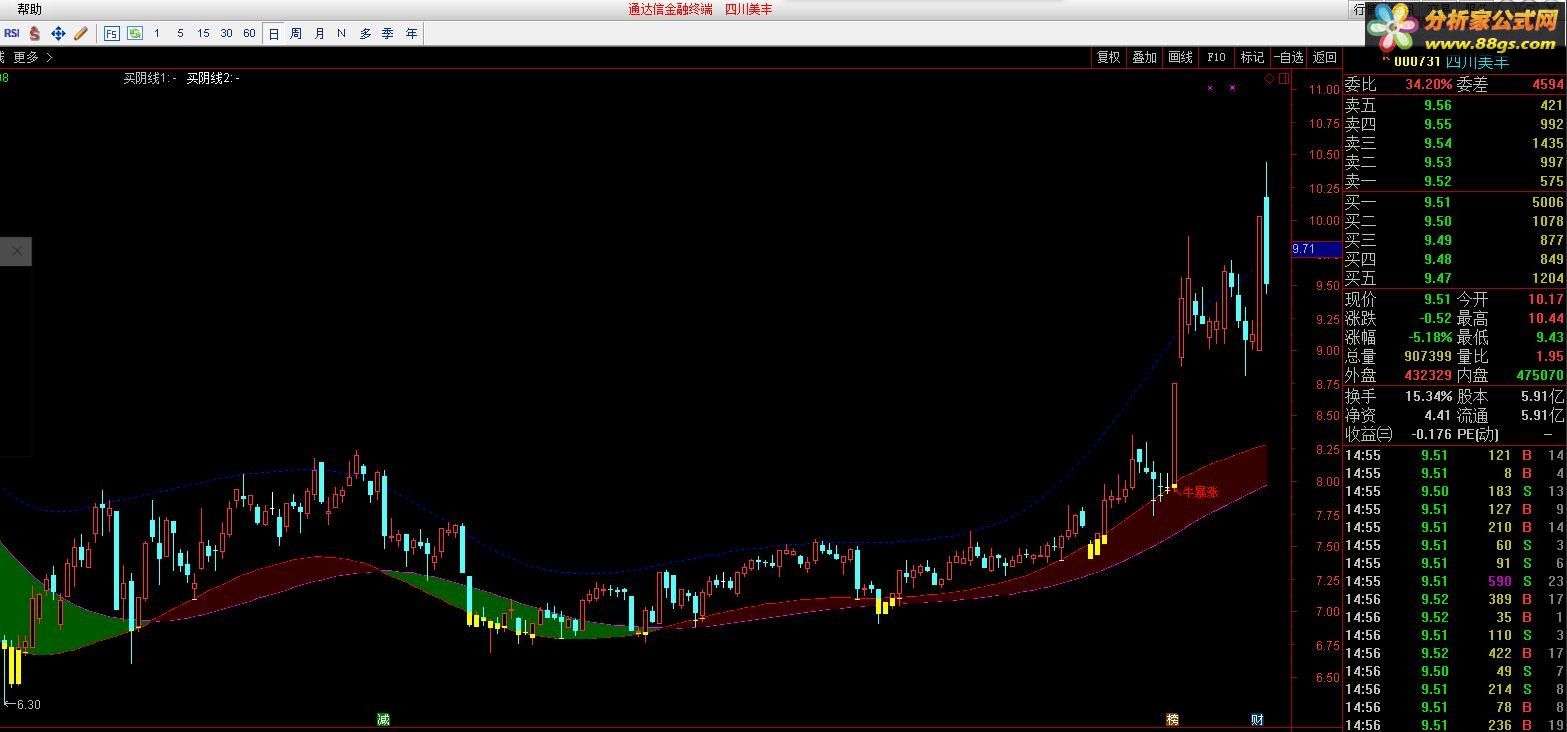
Task: Click the window title 通达信金融终端
Action: 670,9
